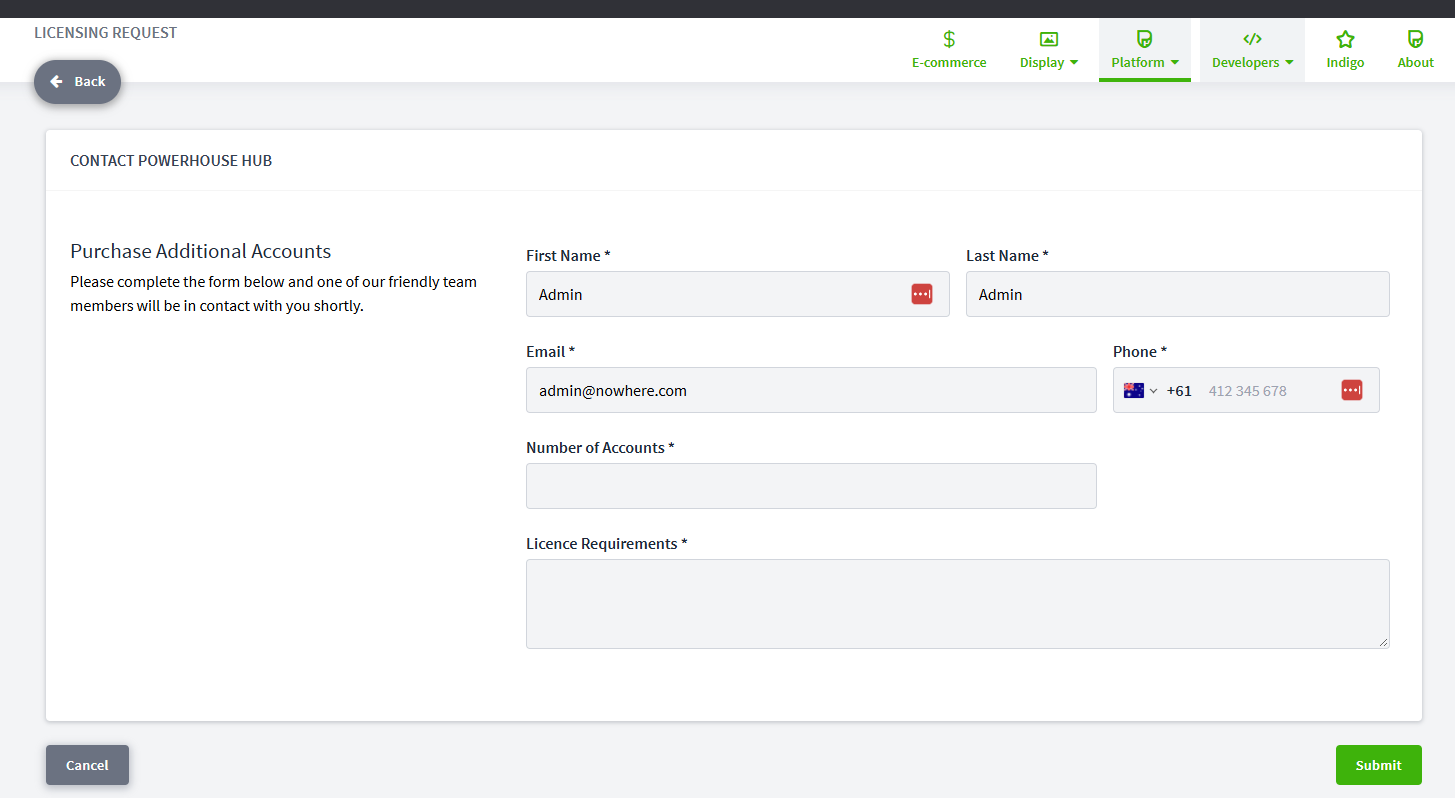Open the E-commerce dollar menu item
This screenshot has width=1455, height=798.
(x=949, y=50)
